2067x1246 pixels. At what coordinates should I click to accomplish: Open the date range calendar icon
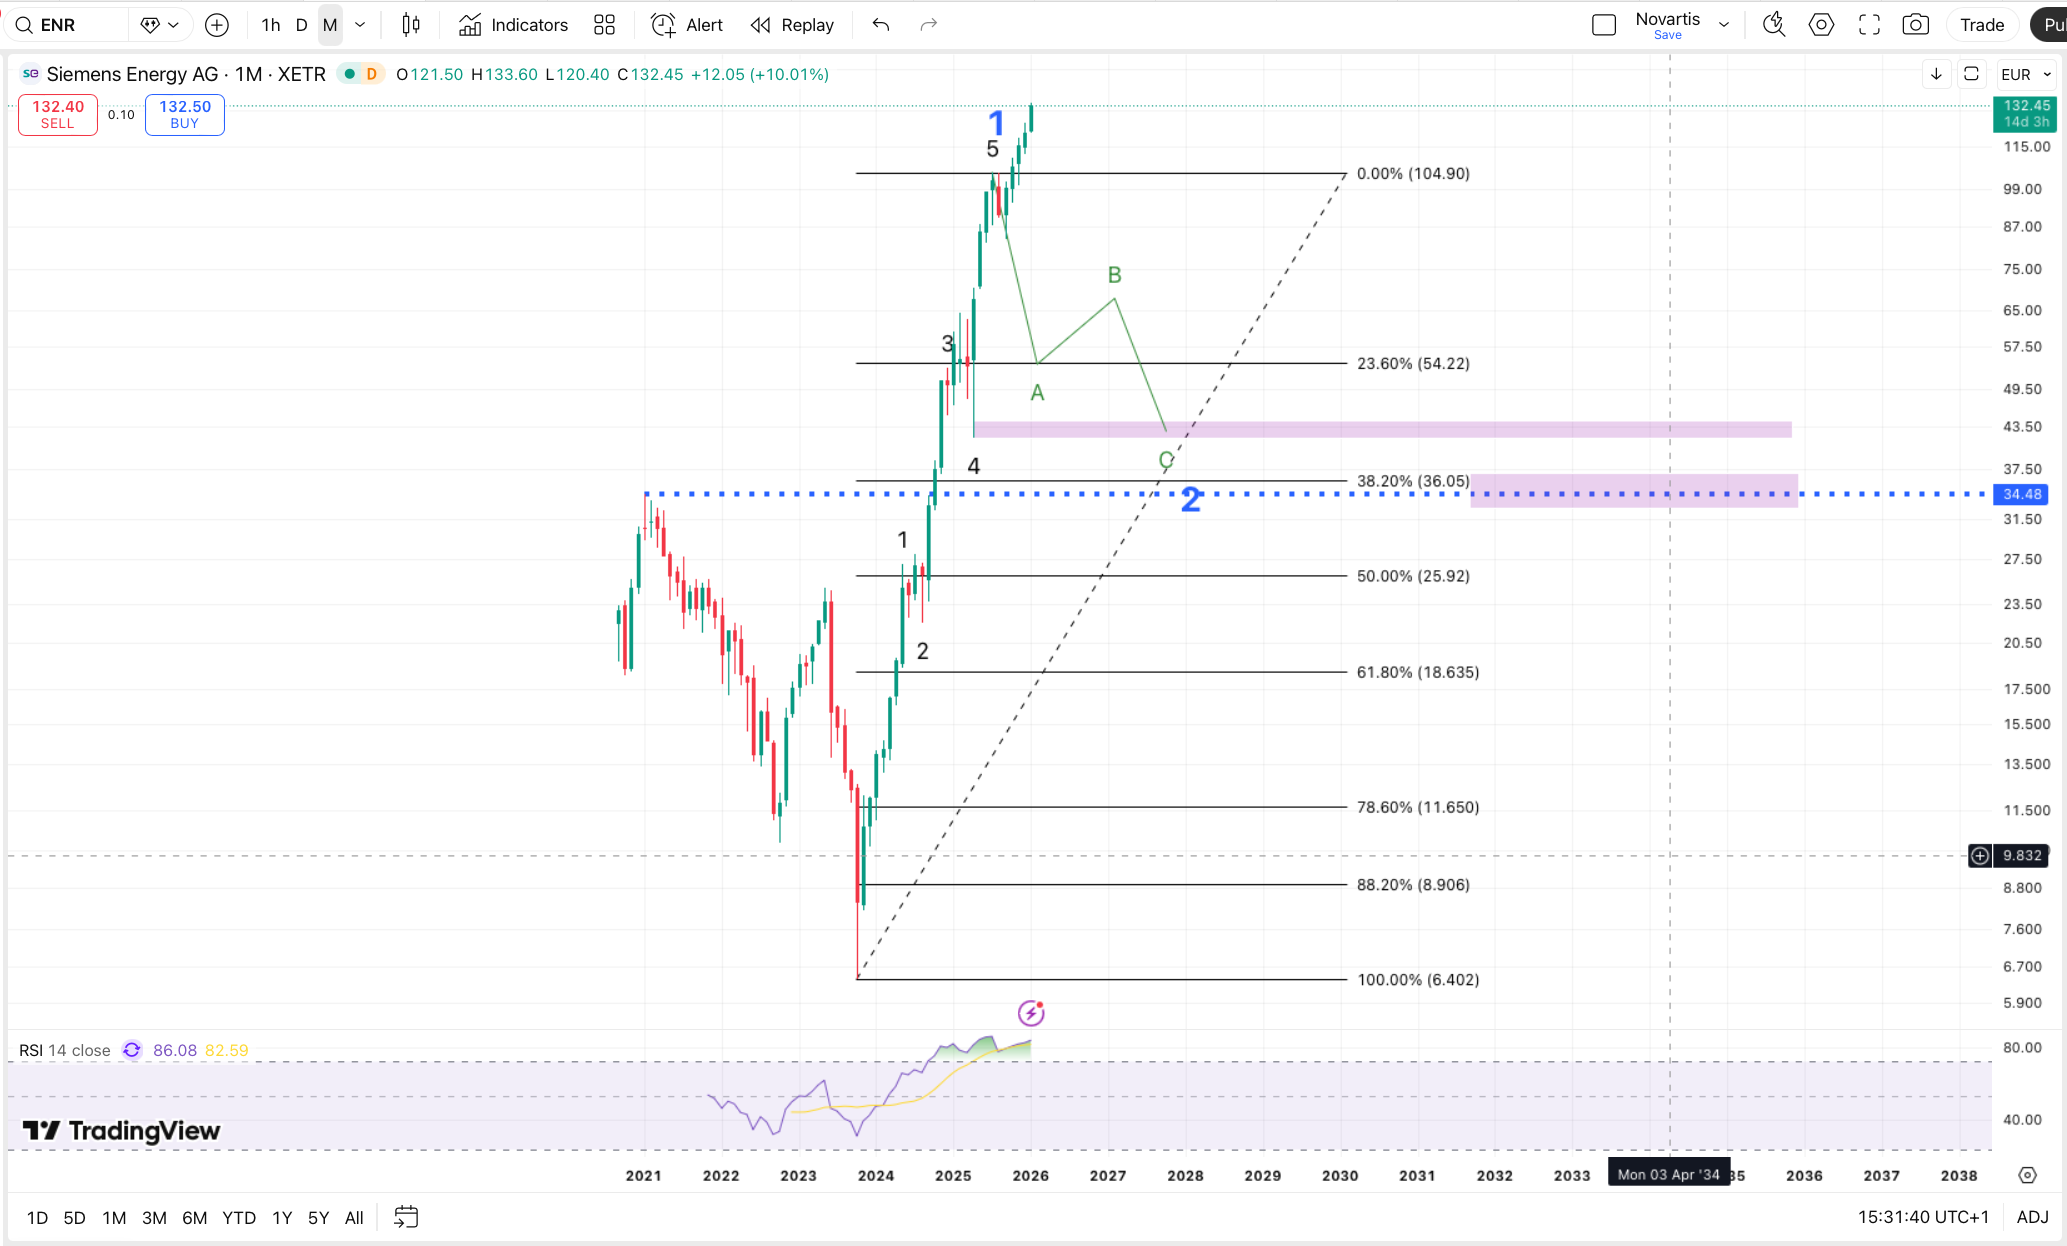[x=406, y=1217]
